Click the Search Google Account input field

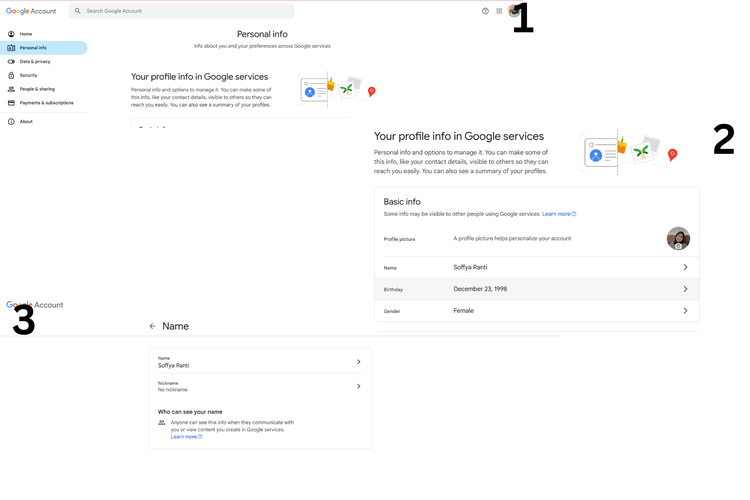(x=185, y=11)
